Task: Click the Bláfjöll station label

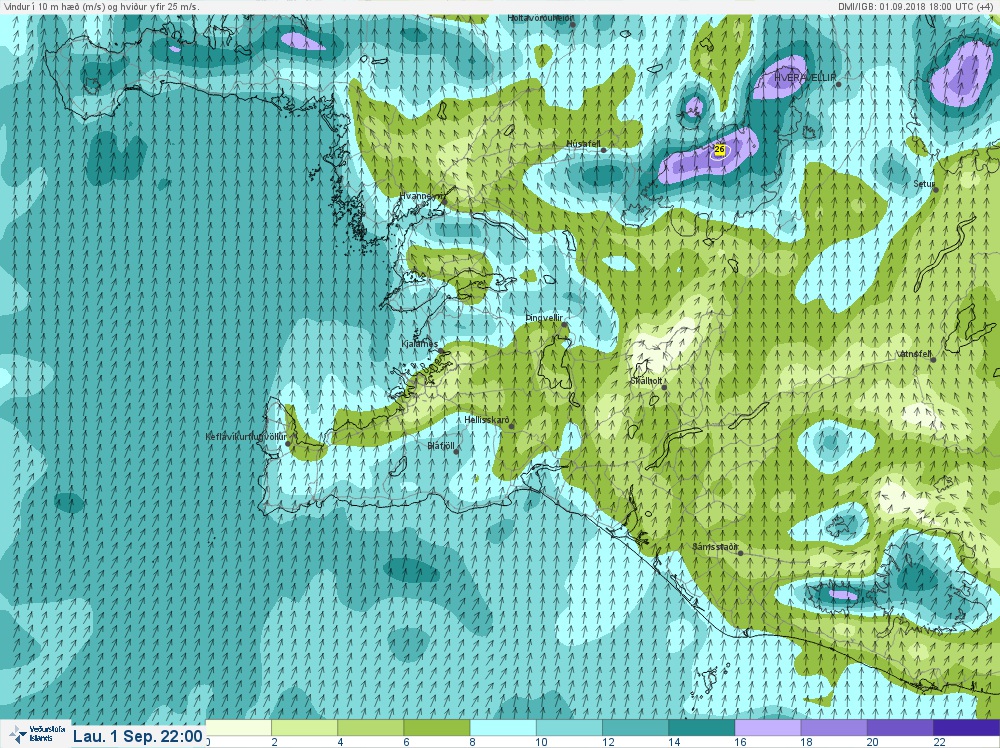Action: (x=441, y=446)
